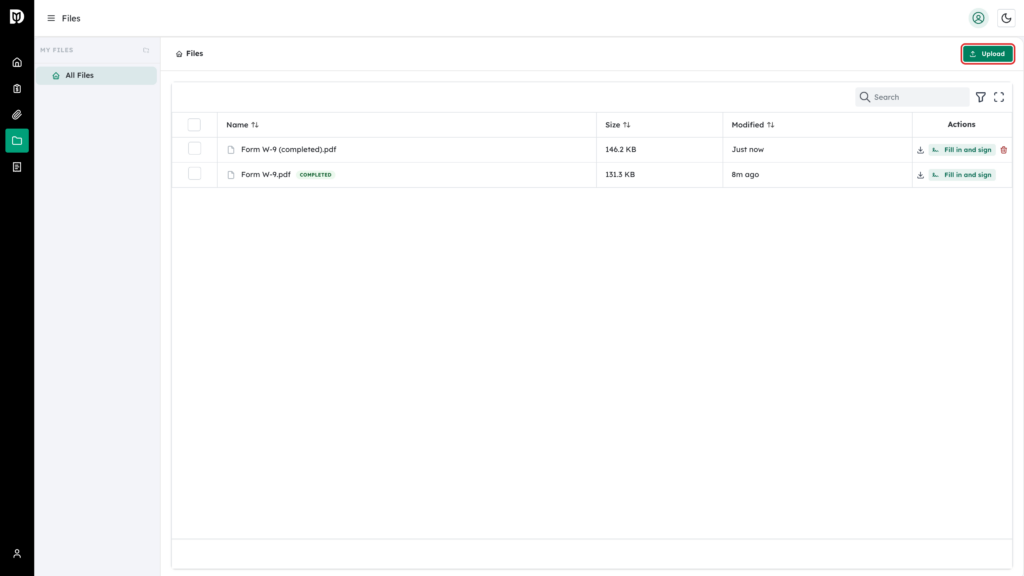
Task: Click the Files breadcrumb home link
Action: tap(189, 54)
